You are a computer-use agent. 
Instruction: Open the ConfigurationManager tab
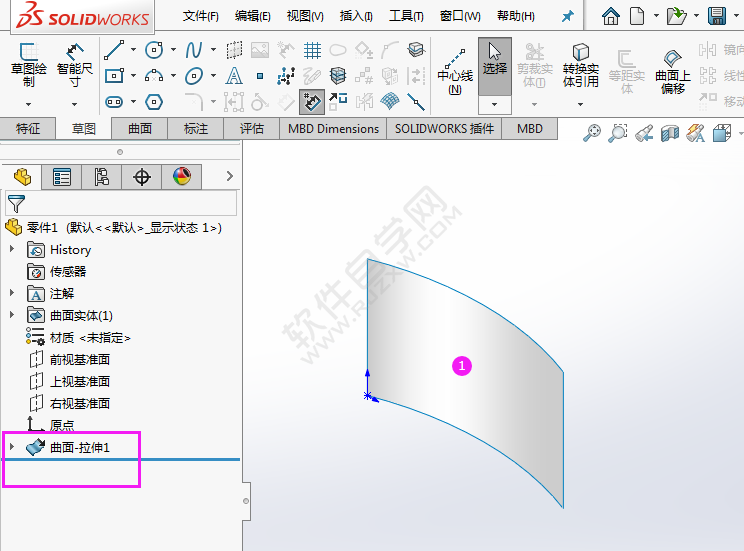102,177
